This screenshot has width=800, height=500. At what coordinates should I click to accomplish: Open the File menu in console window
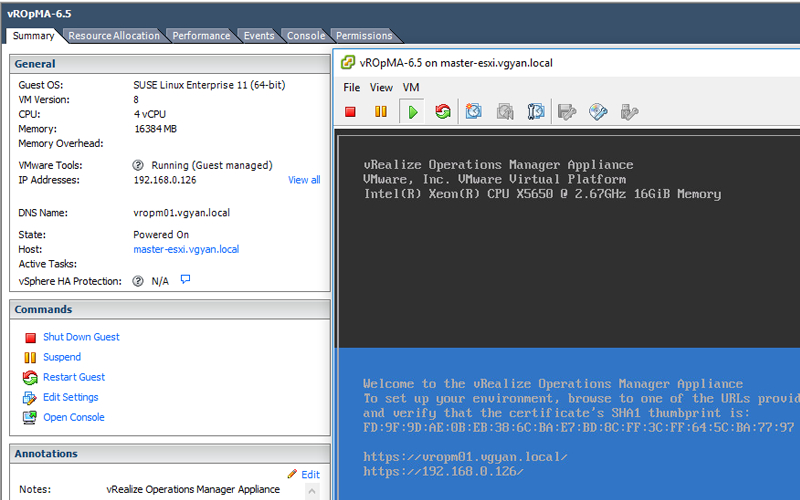click(351, 88)
